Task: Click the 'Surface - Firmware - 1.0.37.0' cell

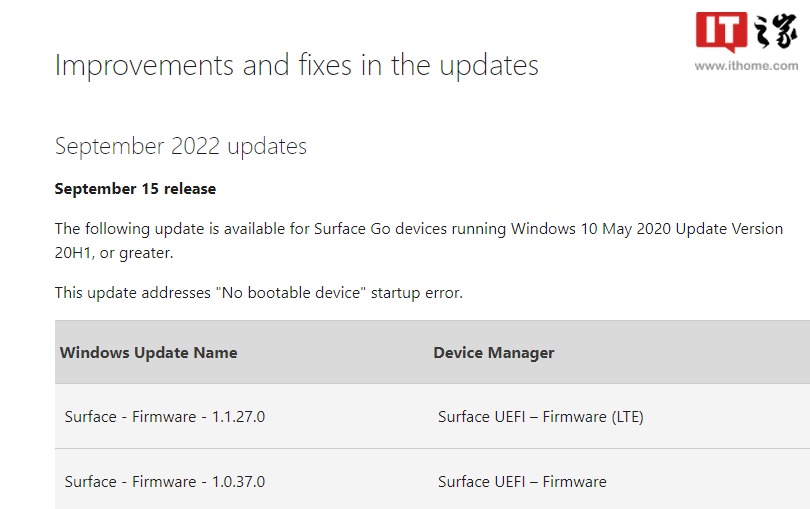Action: tap(165, 481)
